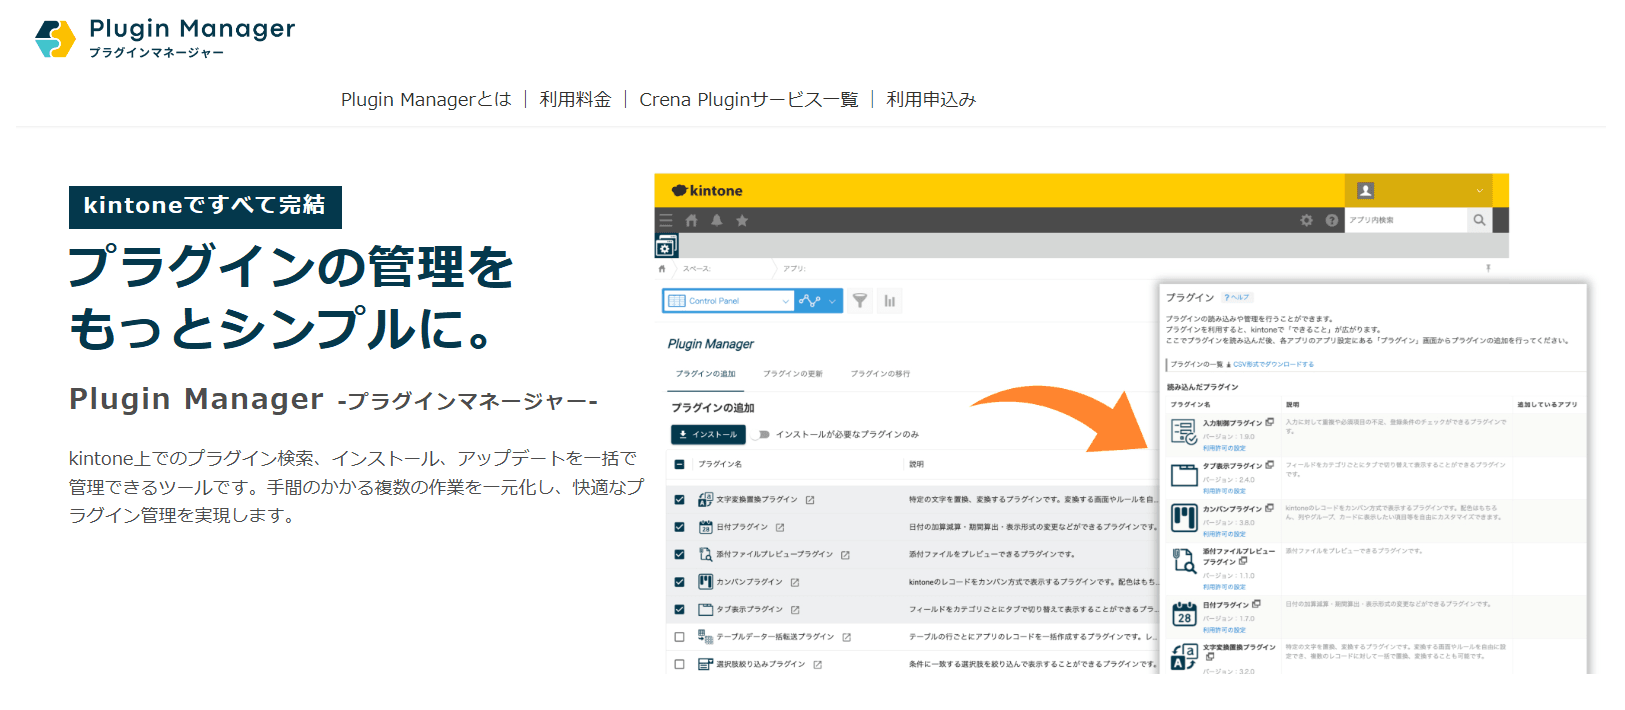Click the ヘルプ link beside プラグイン title

pos(1237,298)
